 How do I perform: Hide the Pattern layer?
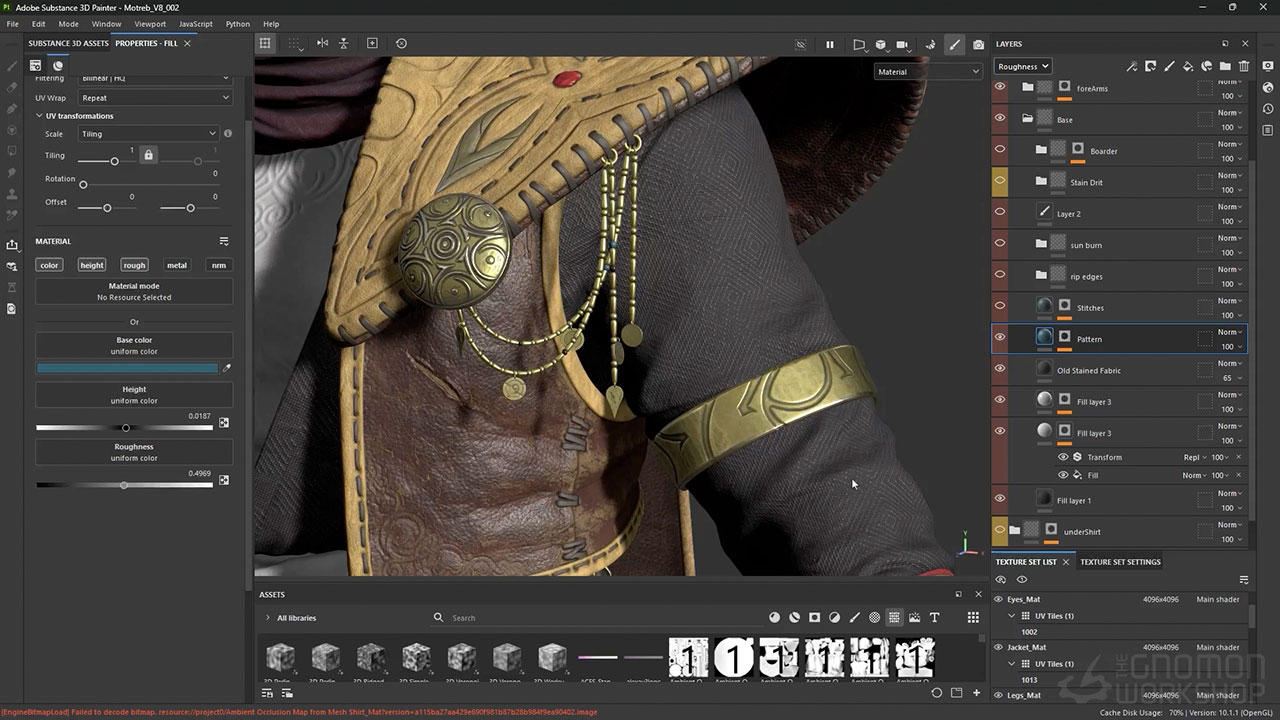click(999, 338)
